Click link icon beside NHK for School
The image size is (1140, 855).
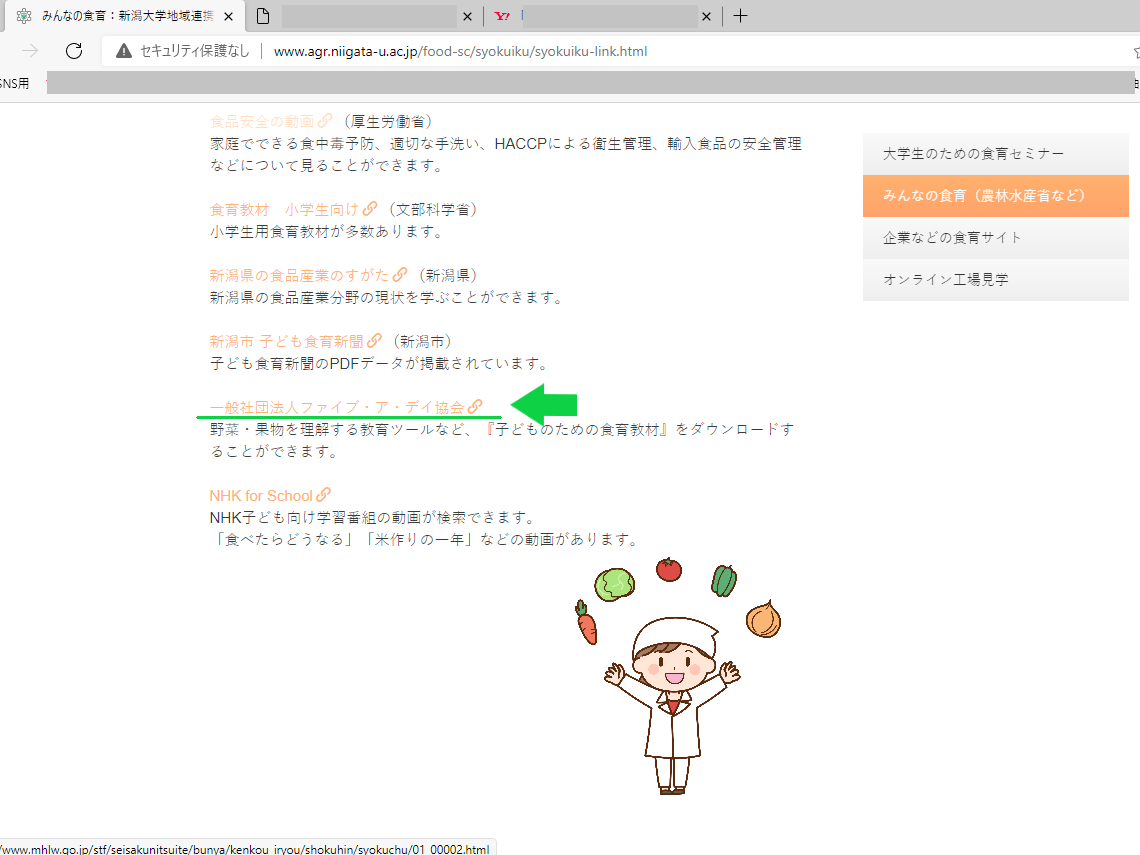coord(324,494)
